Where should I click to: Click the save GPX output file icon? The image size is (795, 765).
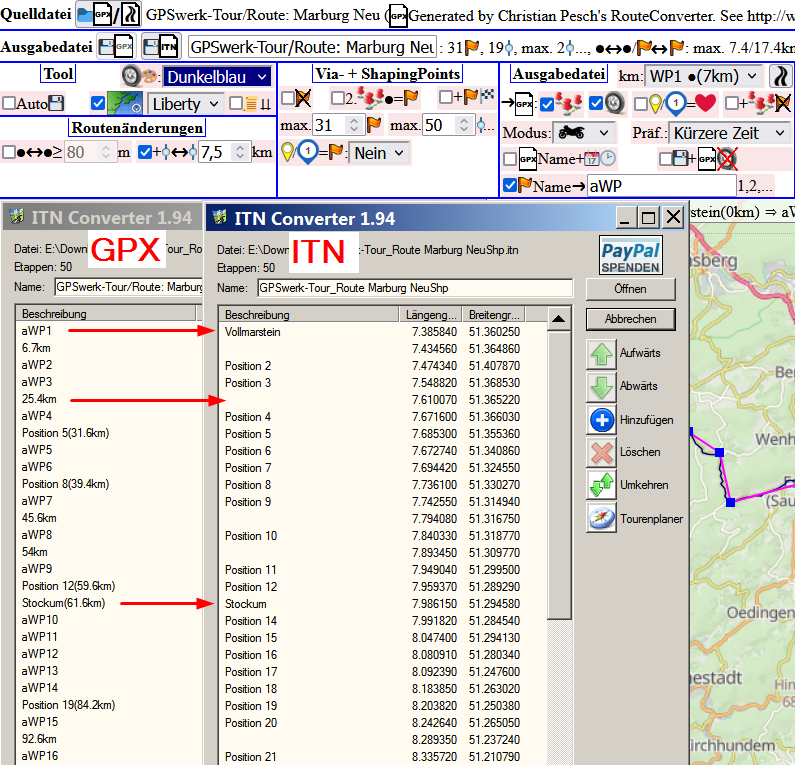pos(116,47)
